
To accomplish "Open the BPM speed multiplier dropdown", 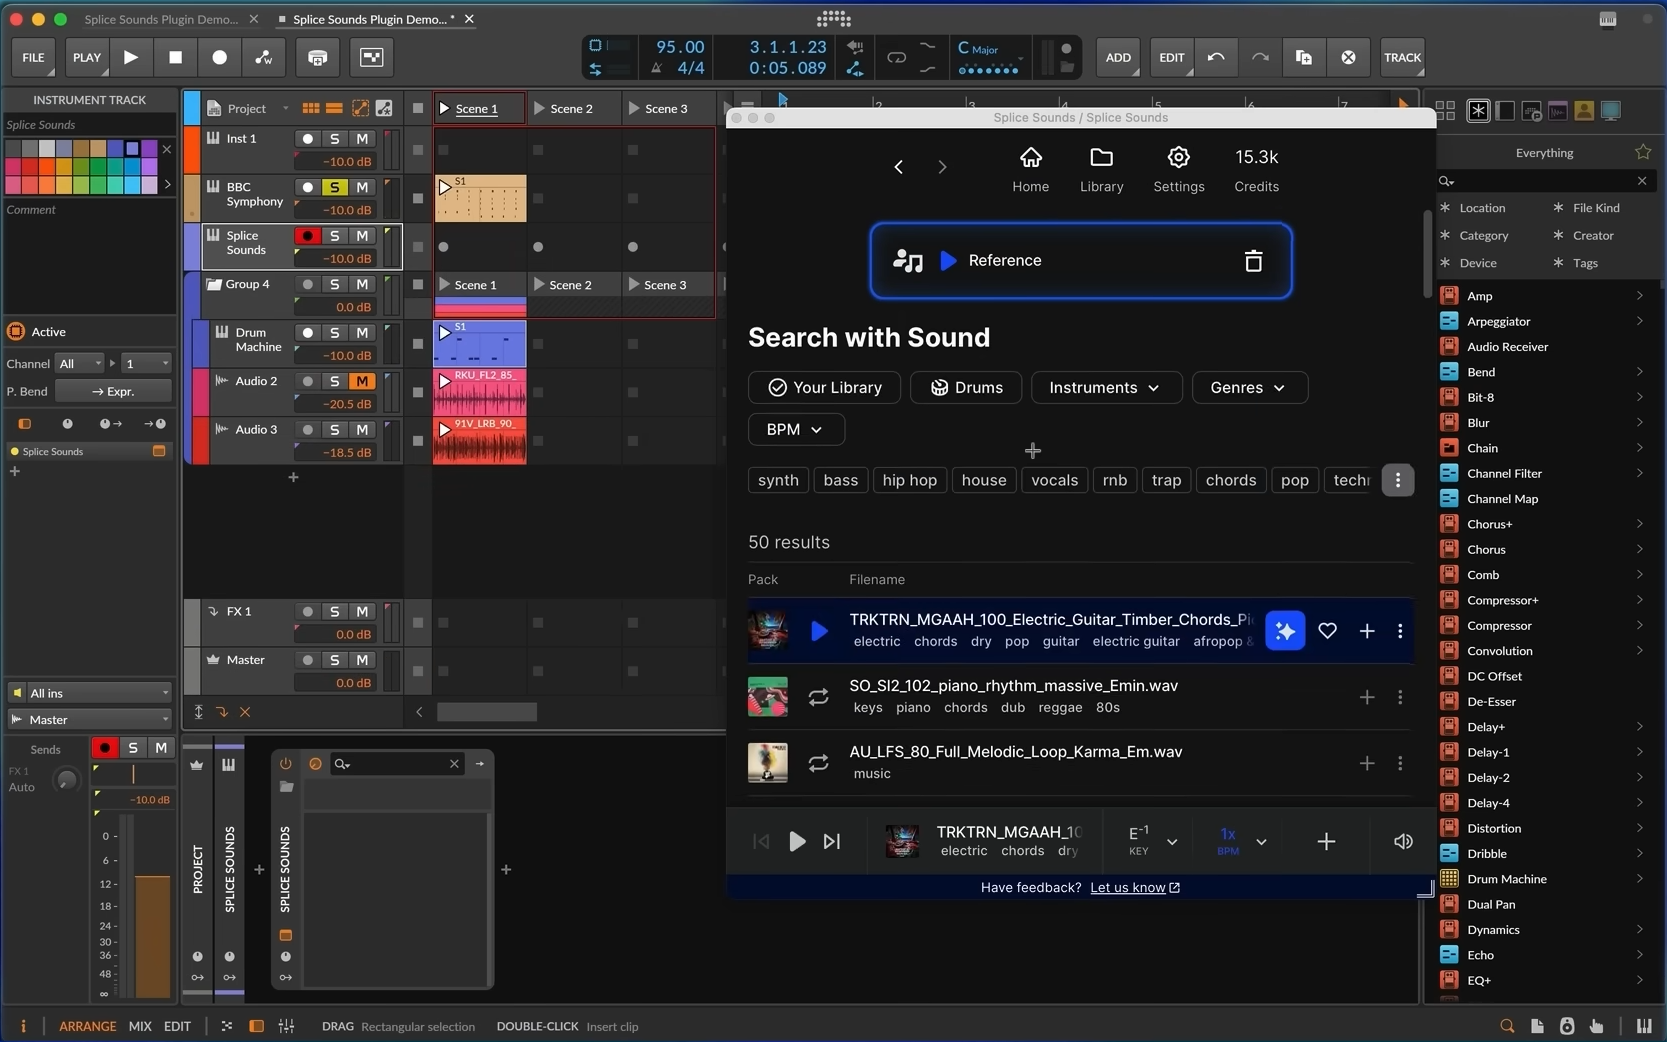I will point(1261,842).
